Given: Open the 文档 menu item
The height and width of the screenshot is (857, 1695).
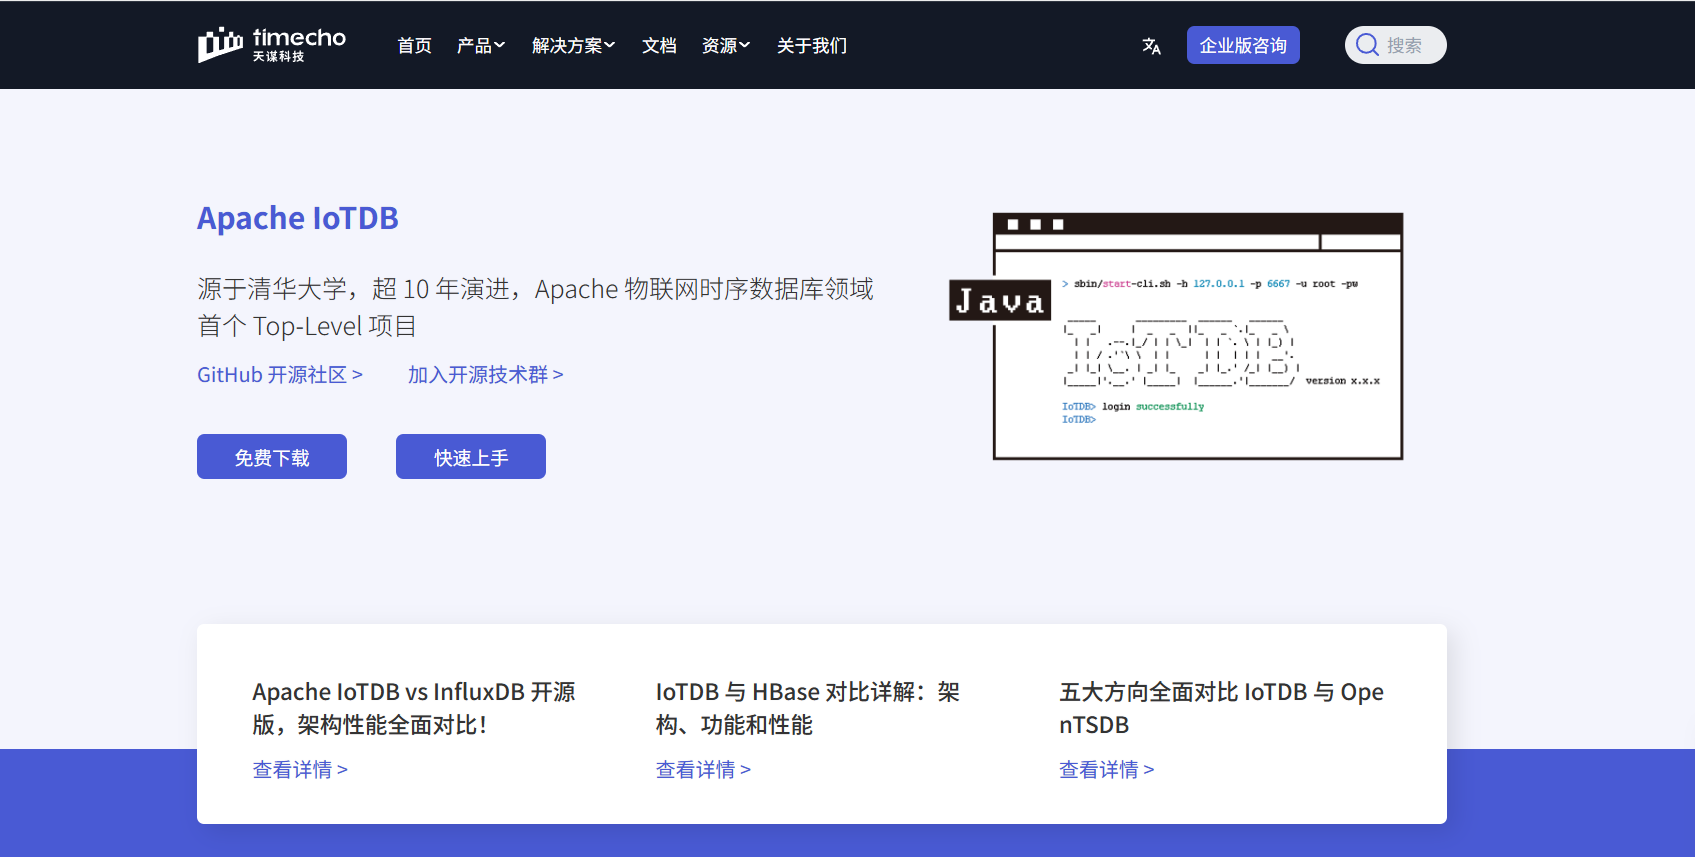Looking at the screenshot, I should 659,46.
